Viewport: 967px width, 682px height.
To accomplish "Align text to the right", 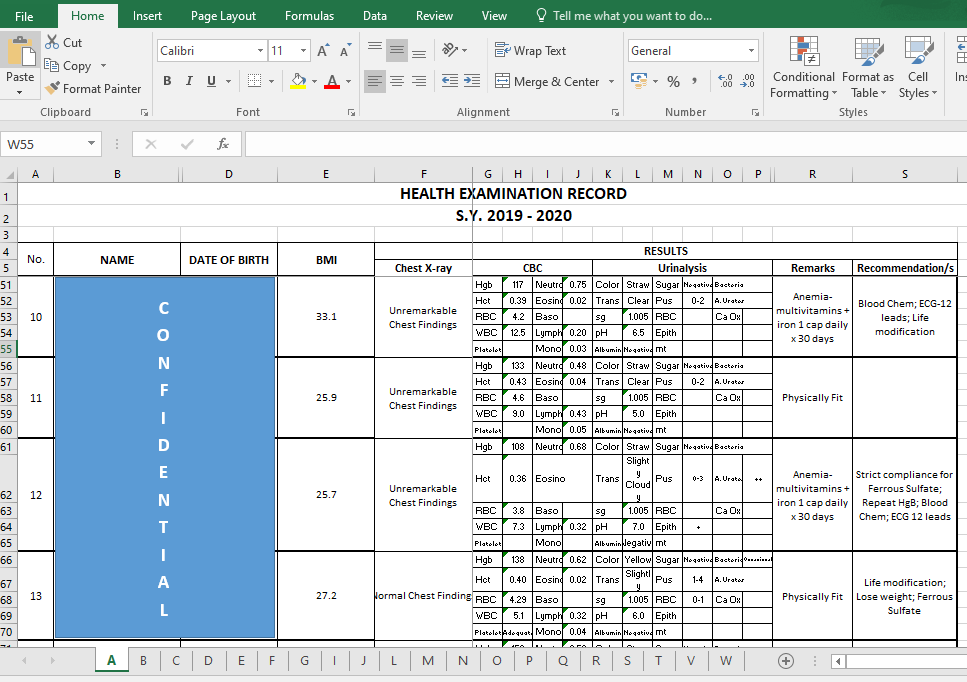I will (419, 81).
